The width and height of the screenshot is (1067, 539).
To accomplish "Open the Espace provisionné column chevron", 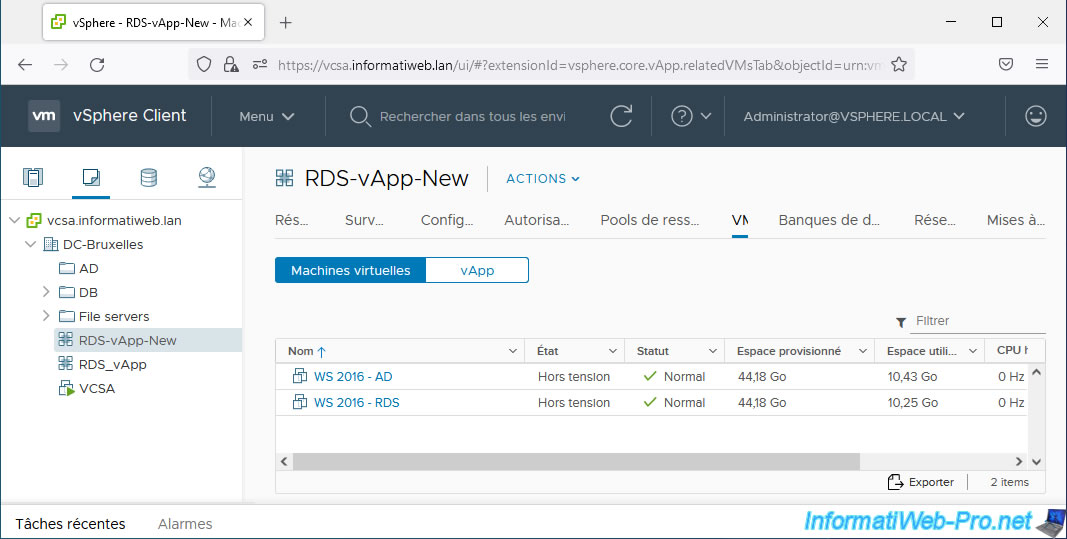I will (x=862, y=351).
